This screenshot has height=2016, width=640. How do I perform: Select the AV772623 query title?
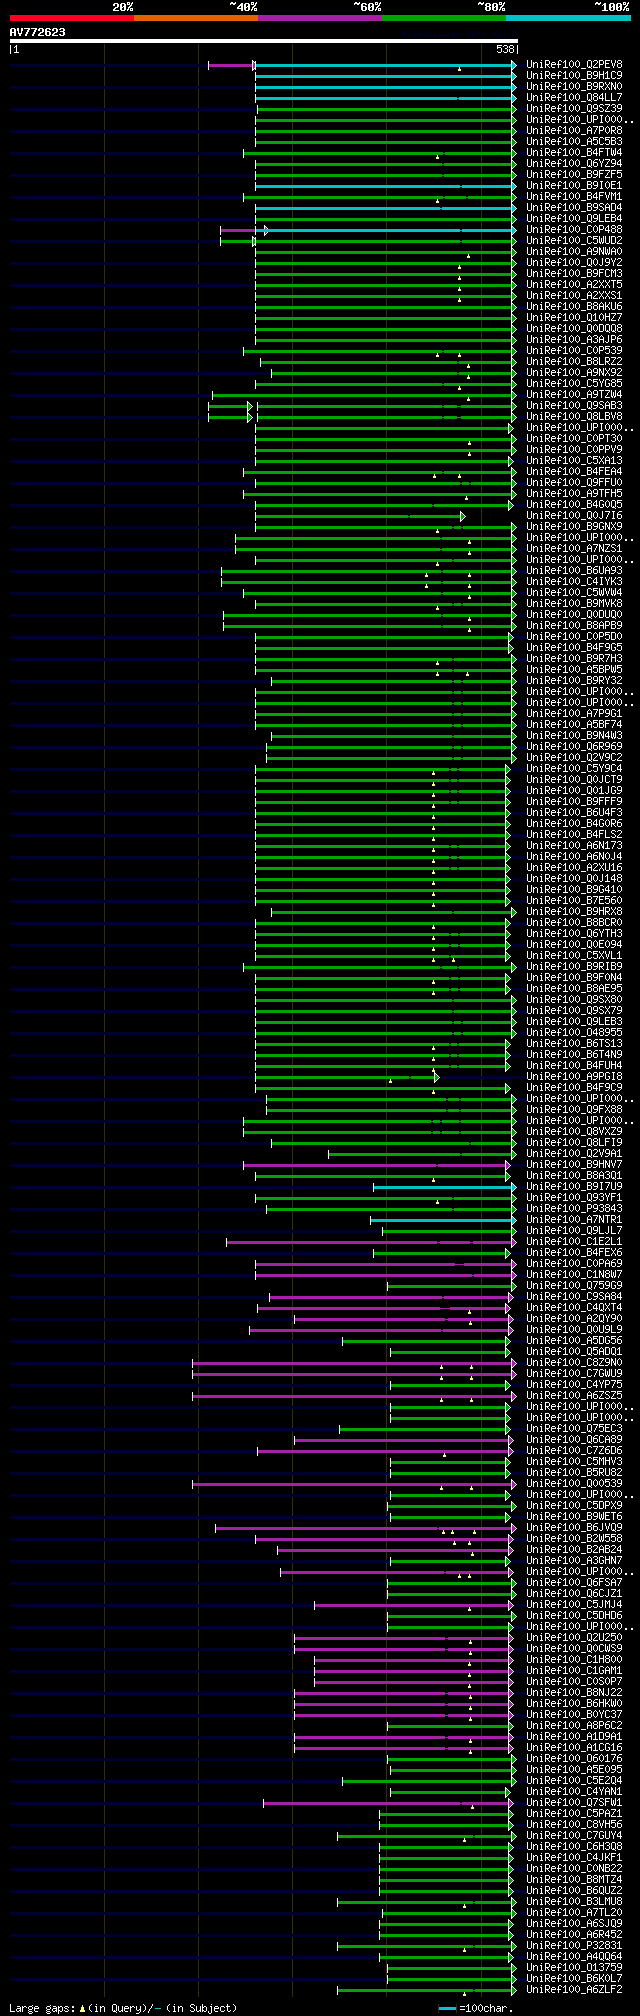[38, 32]
